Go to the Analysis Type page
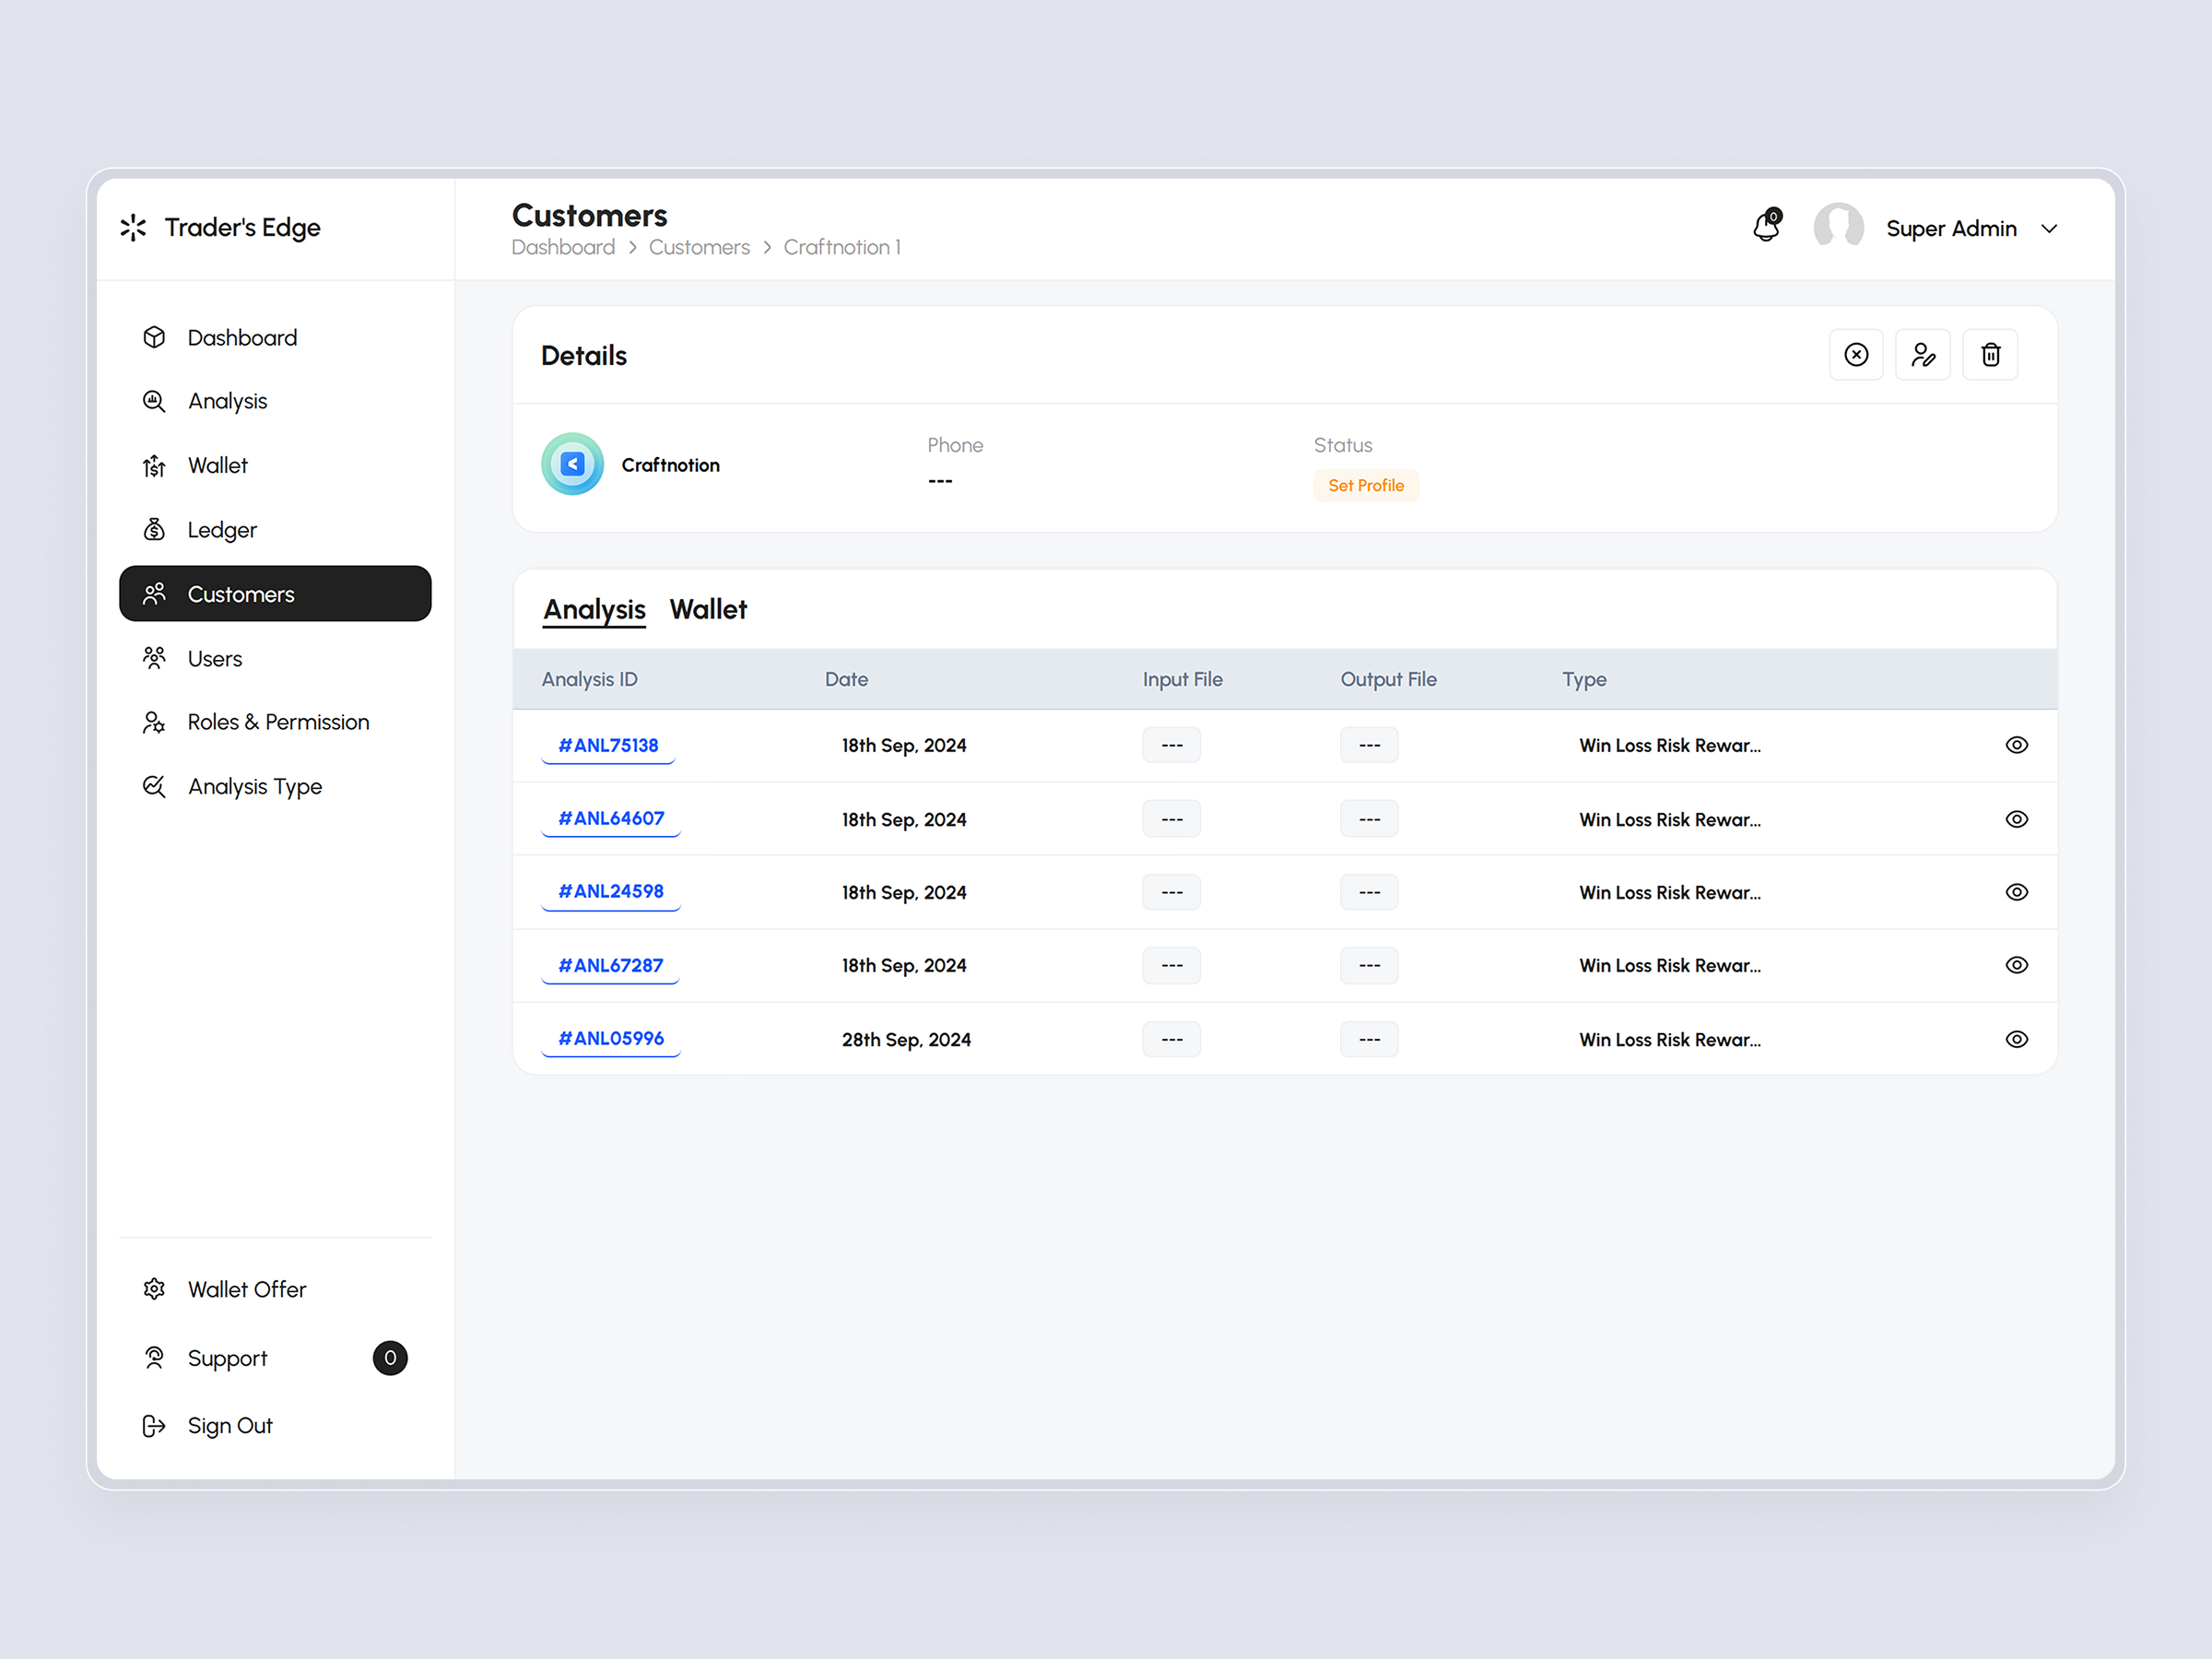This screenshot has width=2212, height=1659. [255, 786]
